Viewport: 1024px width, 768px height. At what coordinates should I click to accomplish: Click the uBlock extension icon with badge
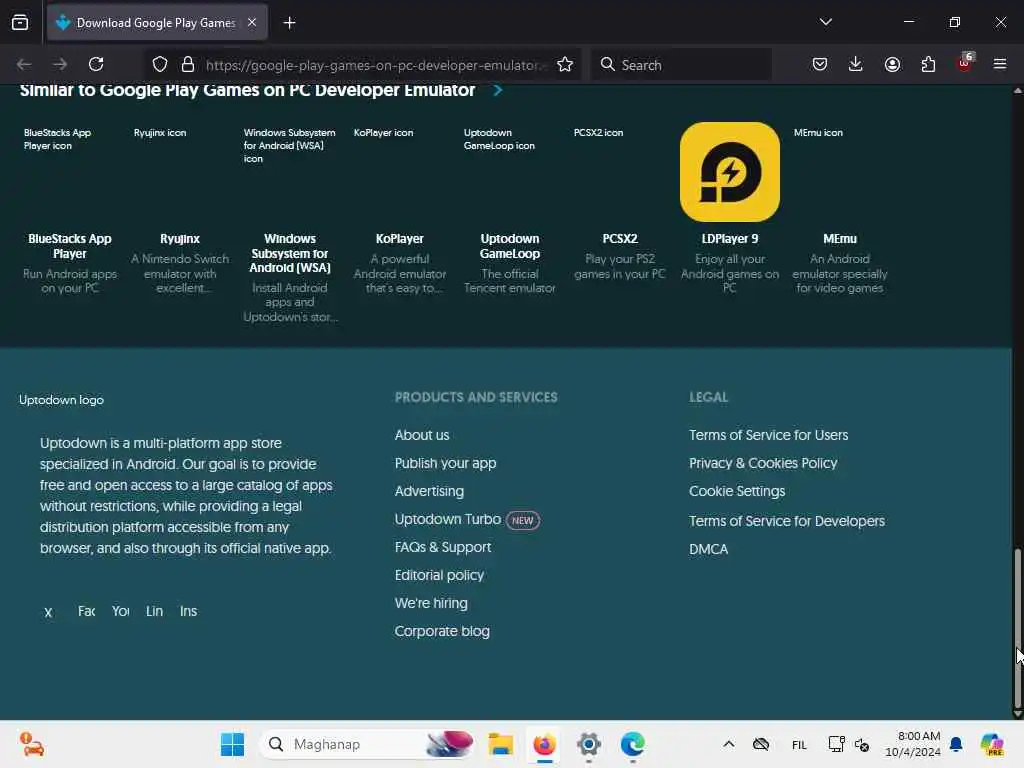click(965, 63)
